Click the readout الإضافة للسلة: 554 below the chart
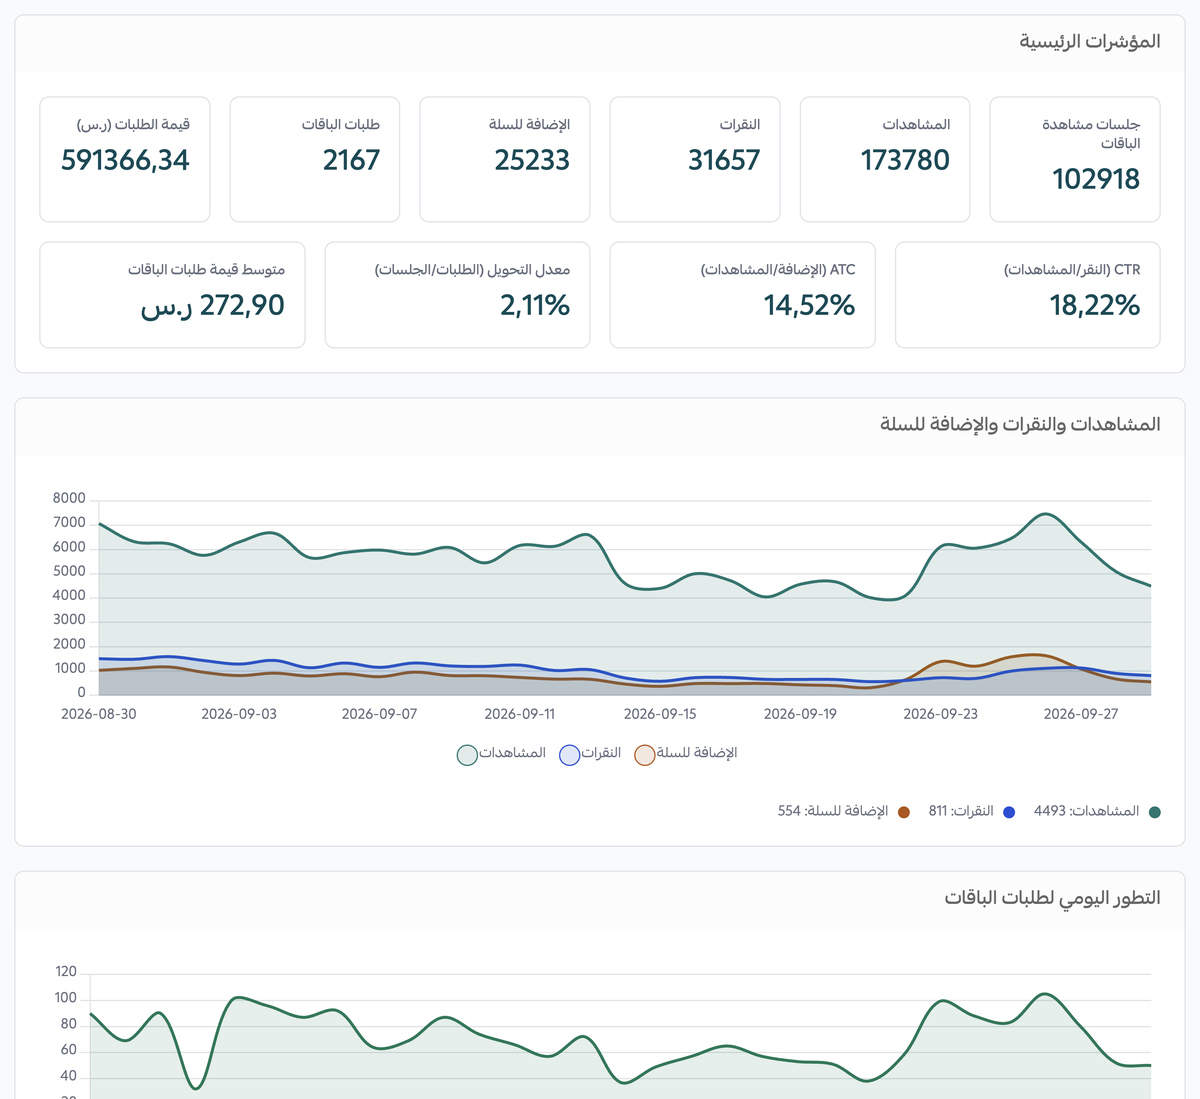Image resolution: width=1200 pixels, height=1099 pixels. [844, 811]
